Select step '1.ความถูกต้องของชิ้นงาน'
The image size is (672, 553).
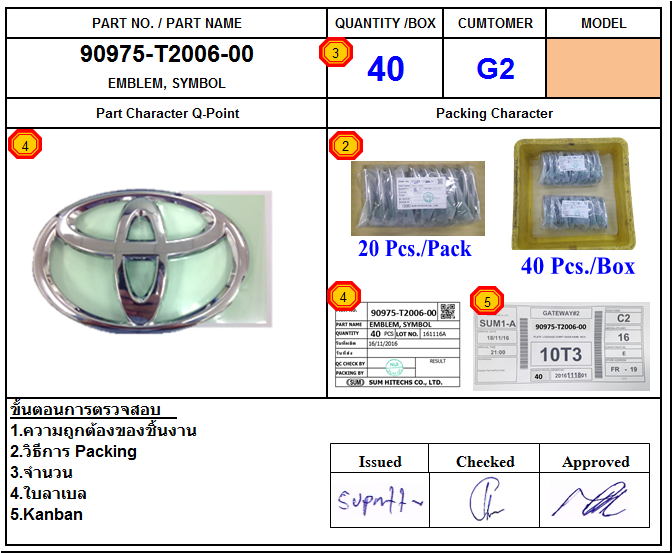tap(103, 430)
